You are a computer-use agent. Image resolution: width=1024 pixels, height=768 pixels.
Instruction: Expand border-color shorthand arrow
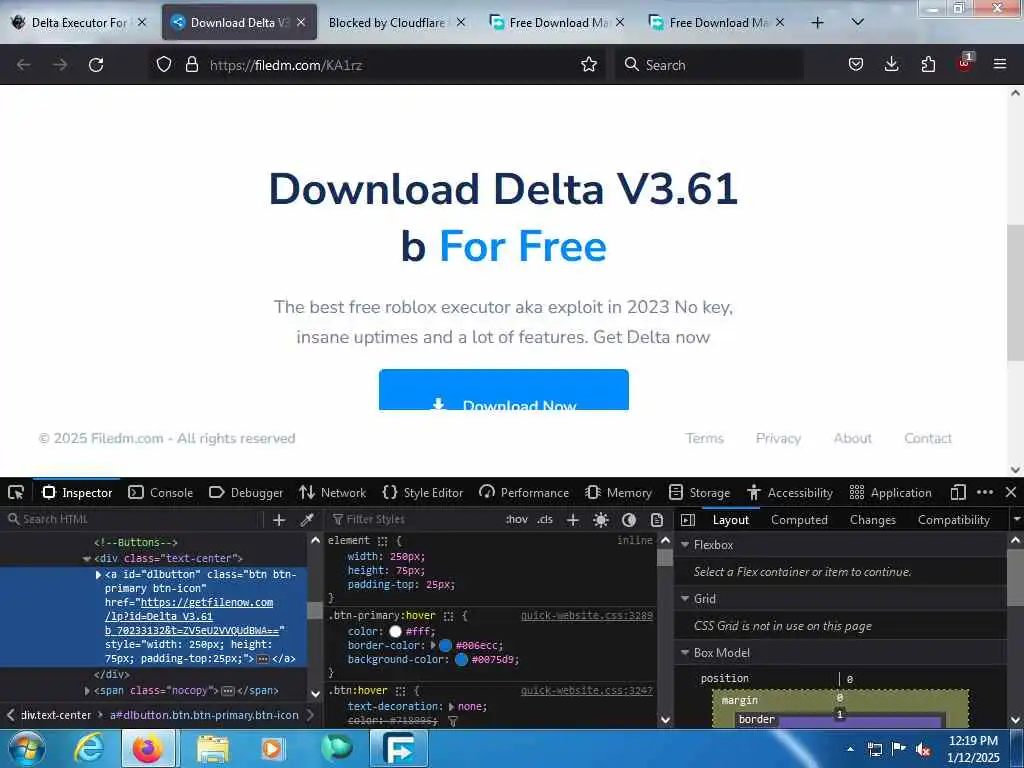(x=432, y=645)
